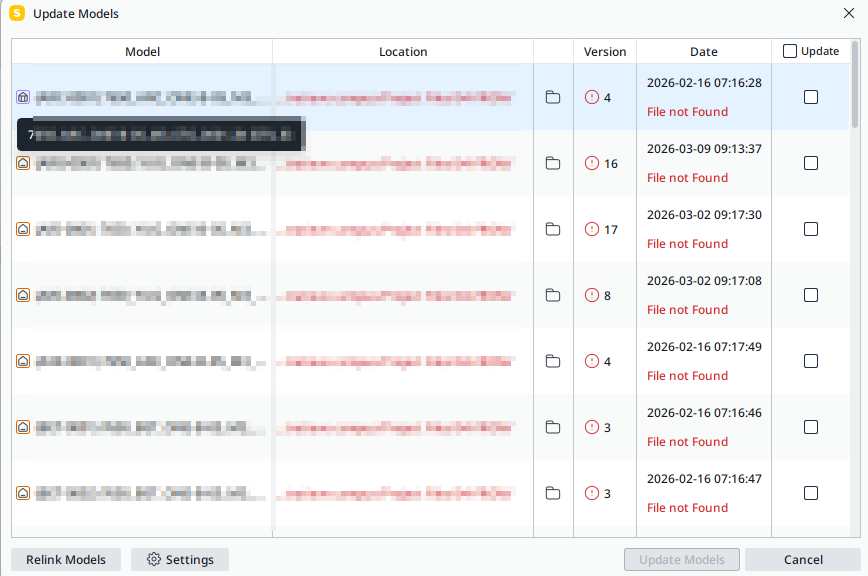Click the yellow S application icon
This screenshot has height=576, width=868.
(17, 13)
